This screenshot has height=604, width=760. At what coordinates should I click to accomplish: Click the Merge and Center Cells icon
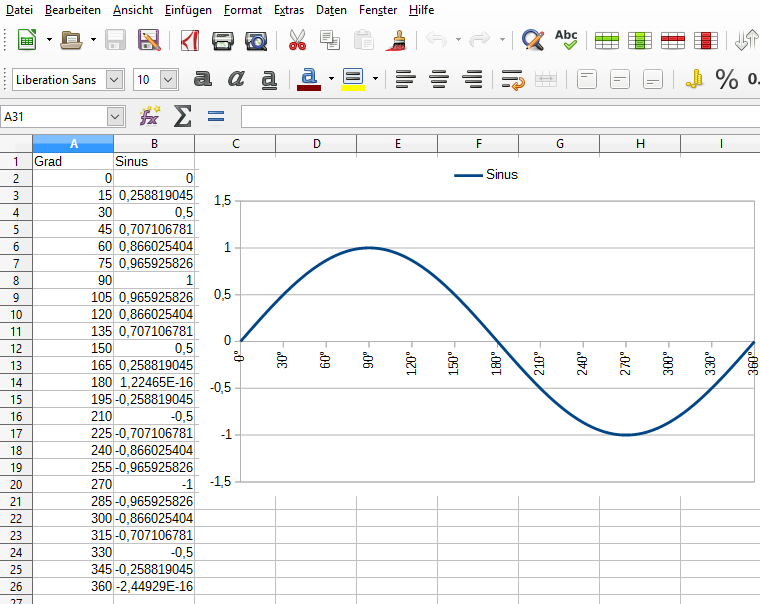pyautogui.click(x=546, y=79)
